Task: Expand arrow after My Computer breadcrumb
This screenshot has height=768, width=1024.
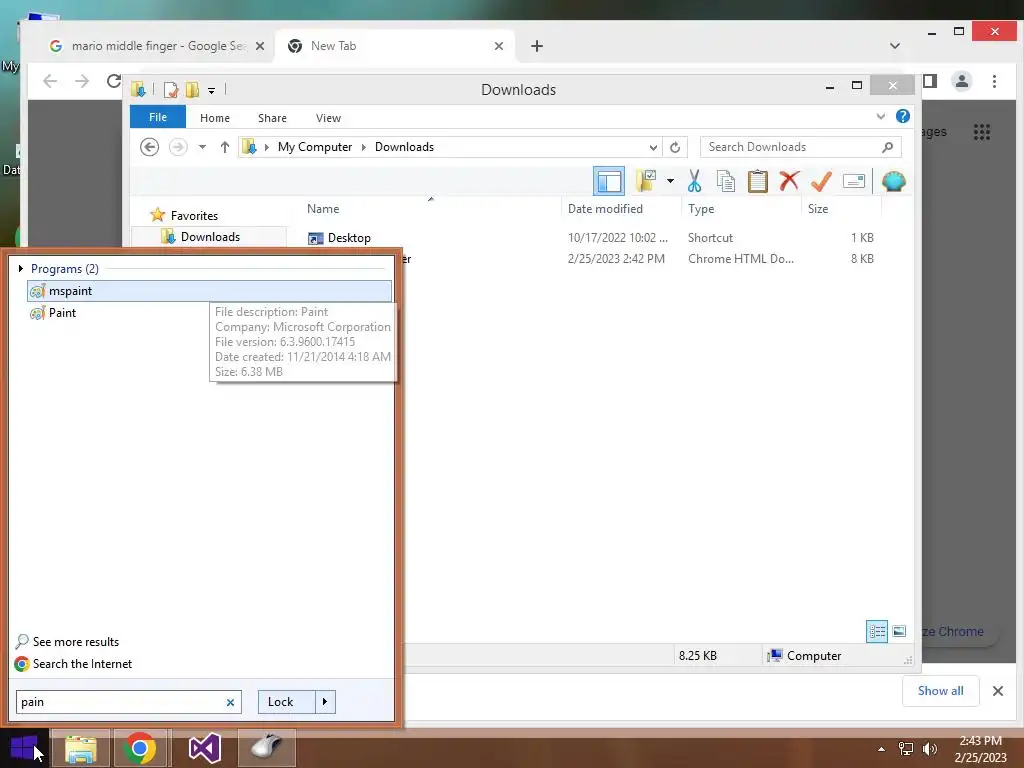Action: click(x=364, y=147)
